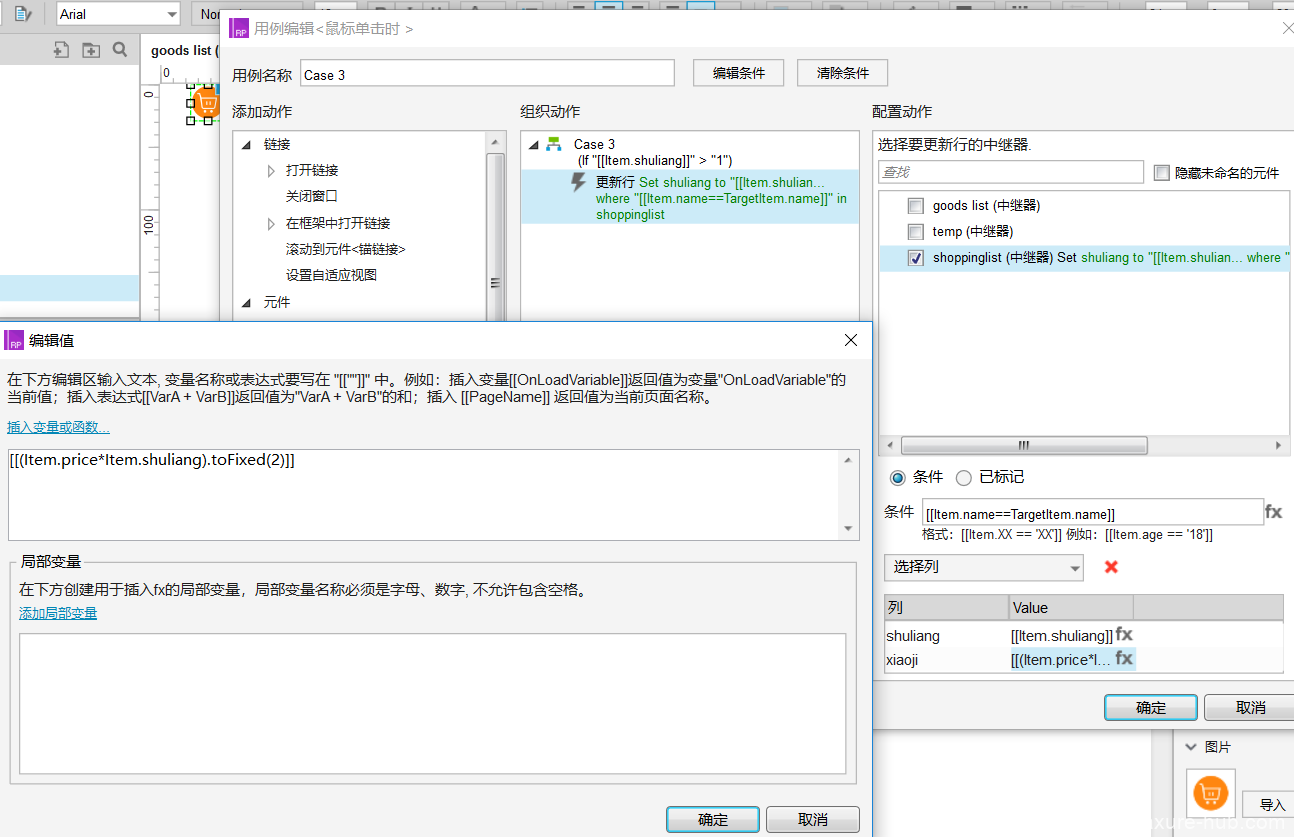Image resolution: width=1294 pixels, height=837 pixels.
Task: Click the fx icon in xiaoji row
Action: click(x=1125, y=659)
